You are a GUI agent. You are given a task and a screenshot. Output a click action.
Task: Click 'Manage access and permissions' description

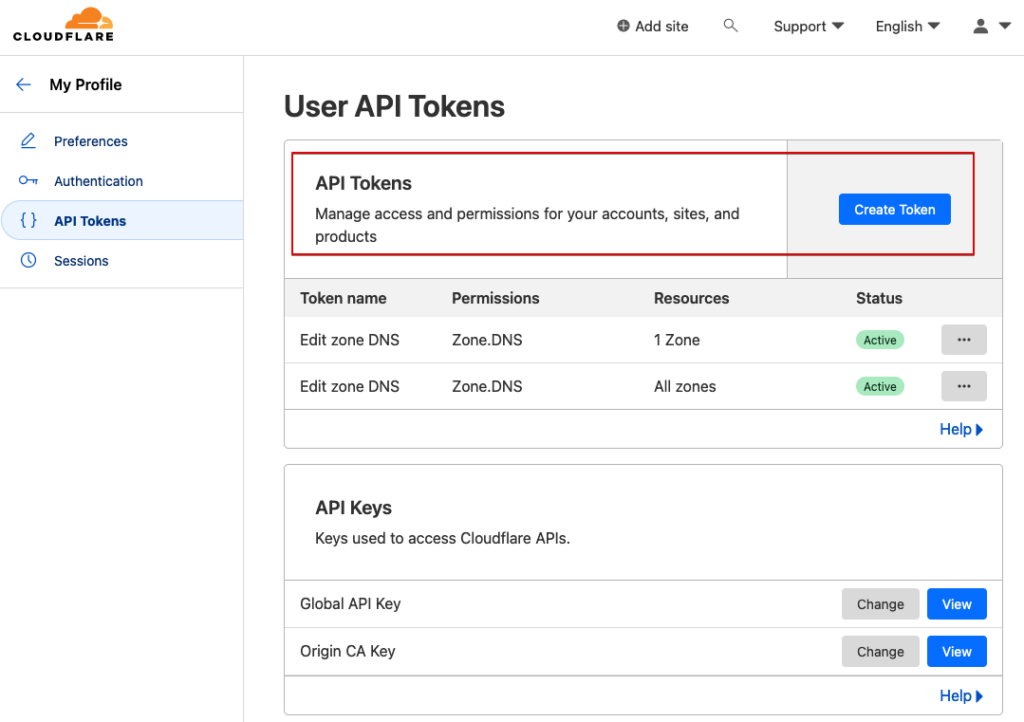[527, 225]
